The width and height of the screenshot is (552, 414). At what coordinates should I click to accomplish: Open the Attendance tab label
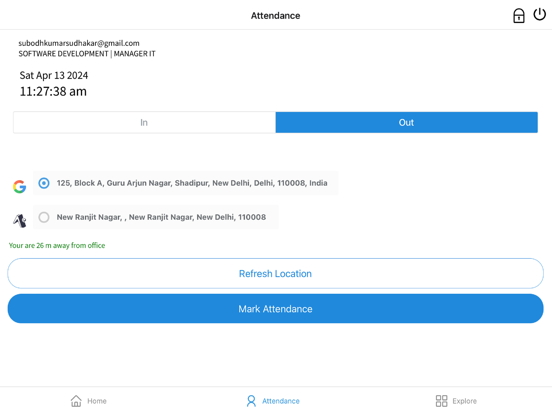[x=281, y=401]
